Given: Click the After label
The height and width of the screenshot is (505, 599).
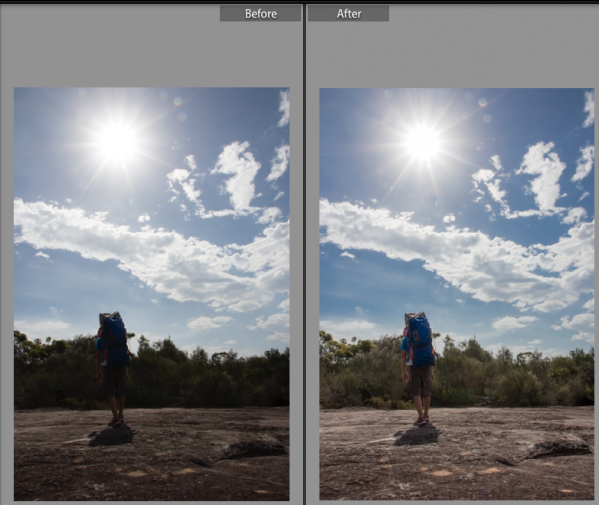Looking at the screenshot, I should pyautogui.click(x=348, y=14).
